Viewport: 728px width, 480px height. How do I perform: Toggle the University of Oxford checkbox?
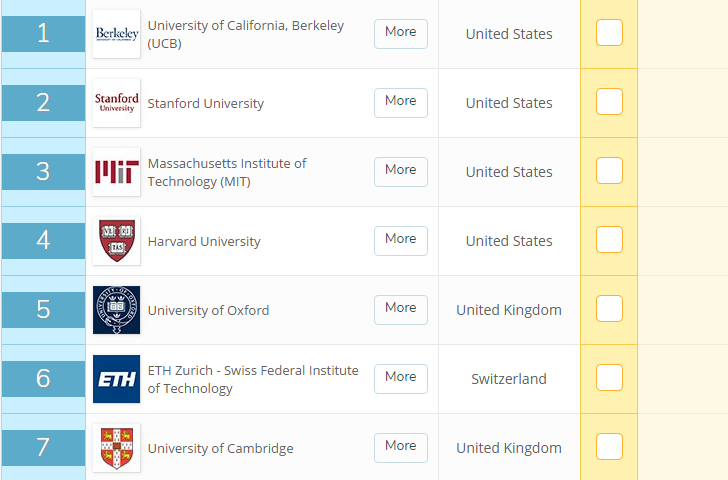pos(609,309)
